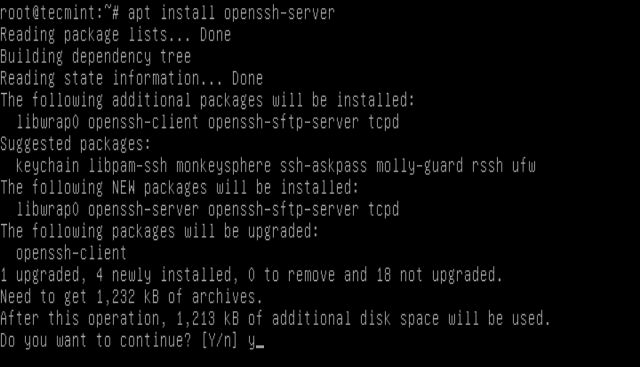Click the 1,232 kB archives size text
The width and height of the screenshot is (640, 367).
pyautogui.click(x=127, y=297)
